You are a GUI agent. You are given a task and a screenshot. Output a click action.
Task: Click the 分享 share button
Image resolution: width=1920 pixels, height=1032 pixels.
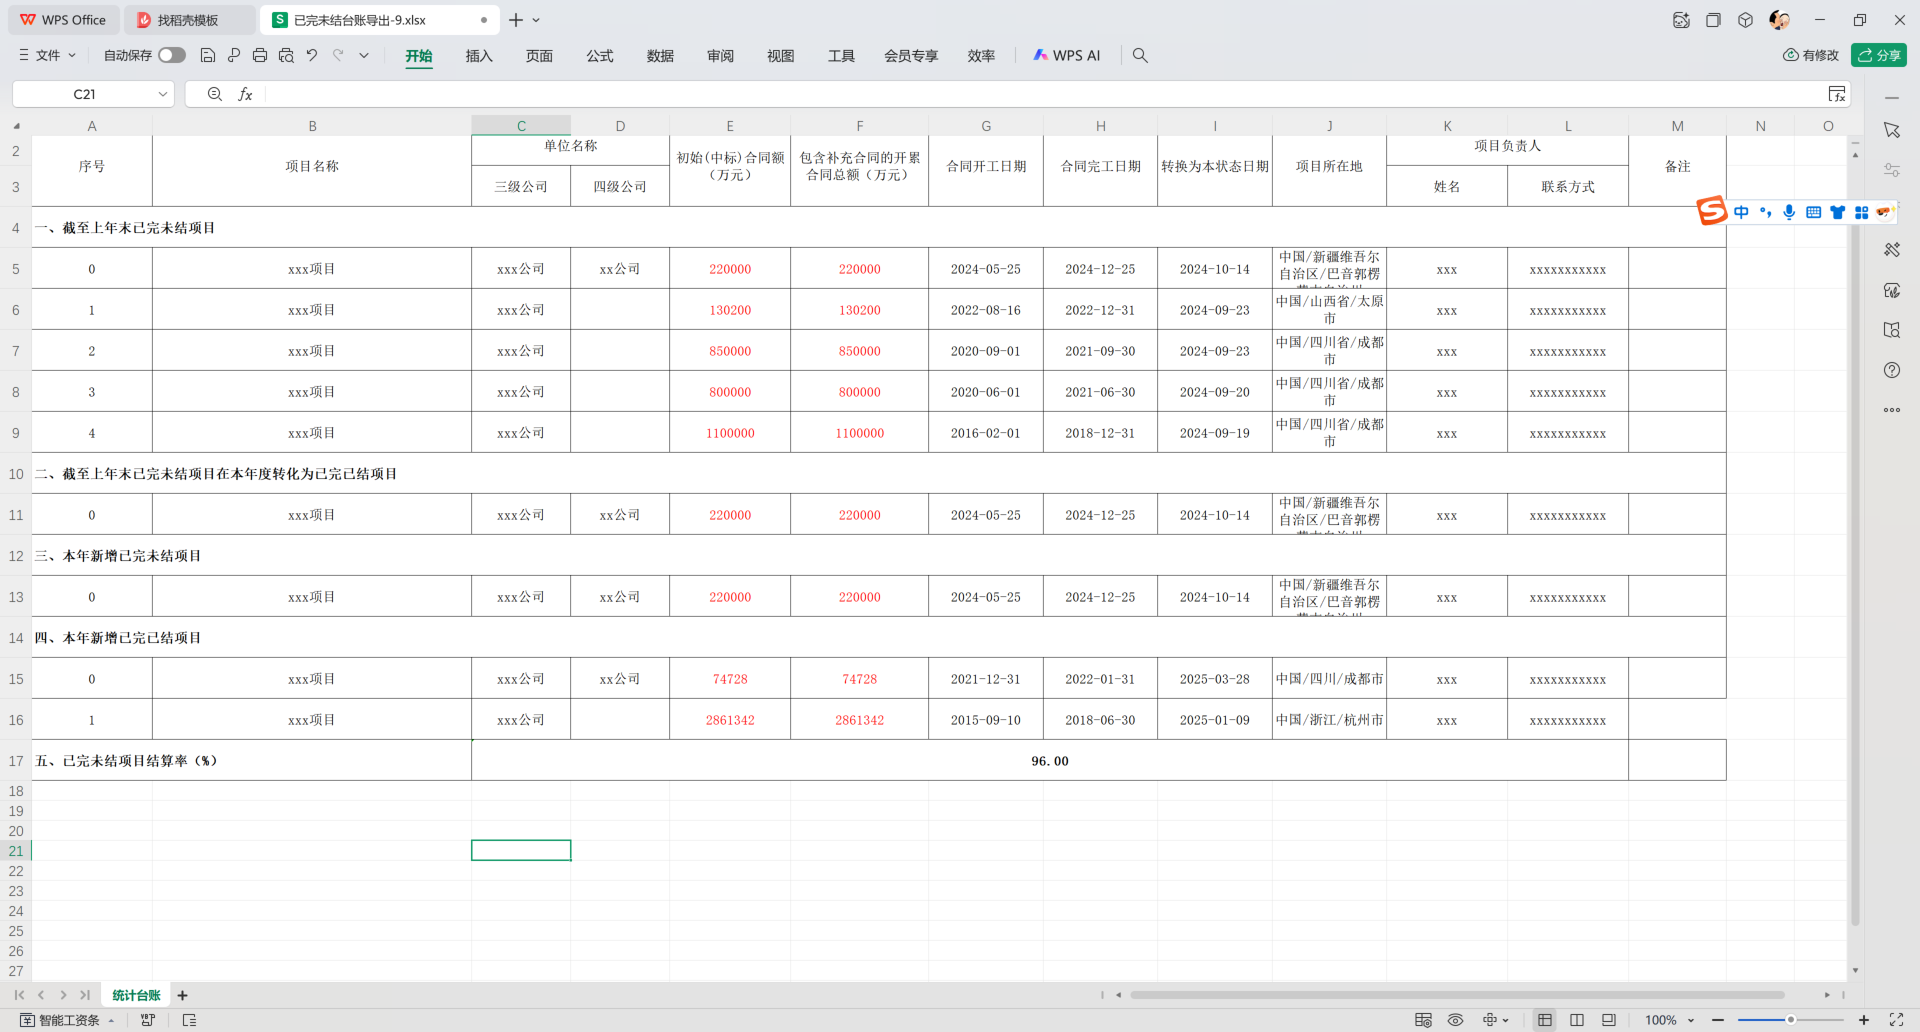pyautogui.click(x=1879, y=56)
